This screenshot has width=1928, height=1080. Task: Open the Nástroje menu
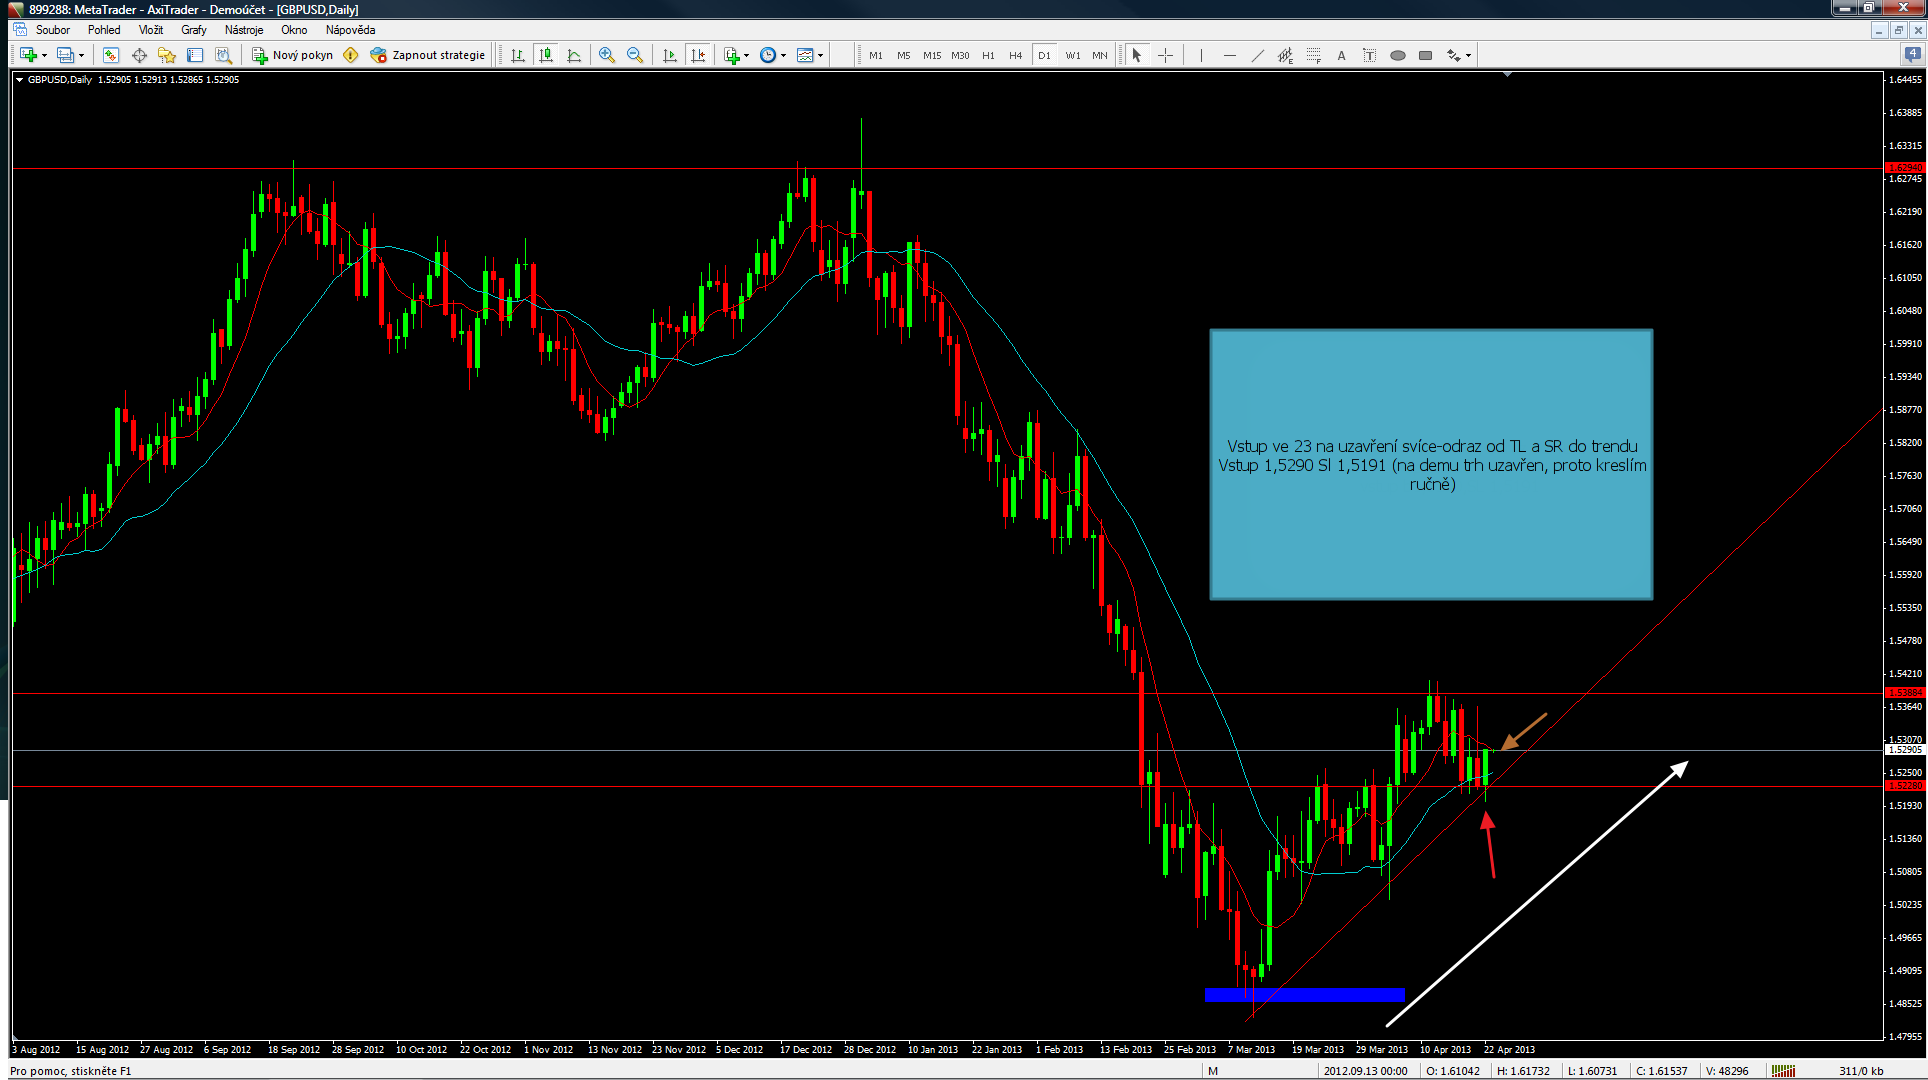tap(243, 30)
